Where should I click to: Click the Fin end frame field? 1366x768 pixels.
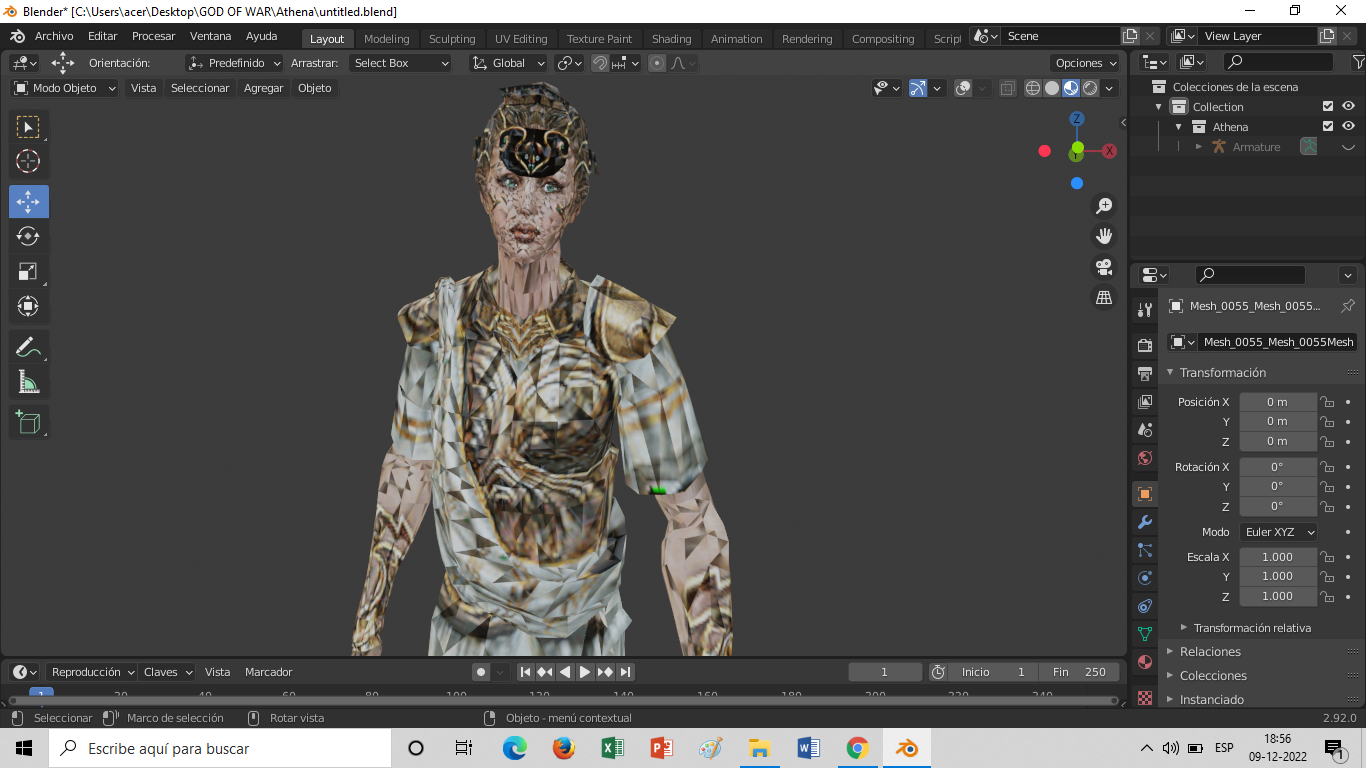pos(1079,672)
